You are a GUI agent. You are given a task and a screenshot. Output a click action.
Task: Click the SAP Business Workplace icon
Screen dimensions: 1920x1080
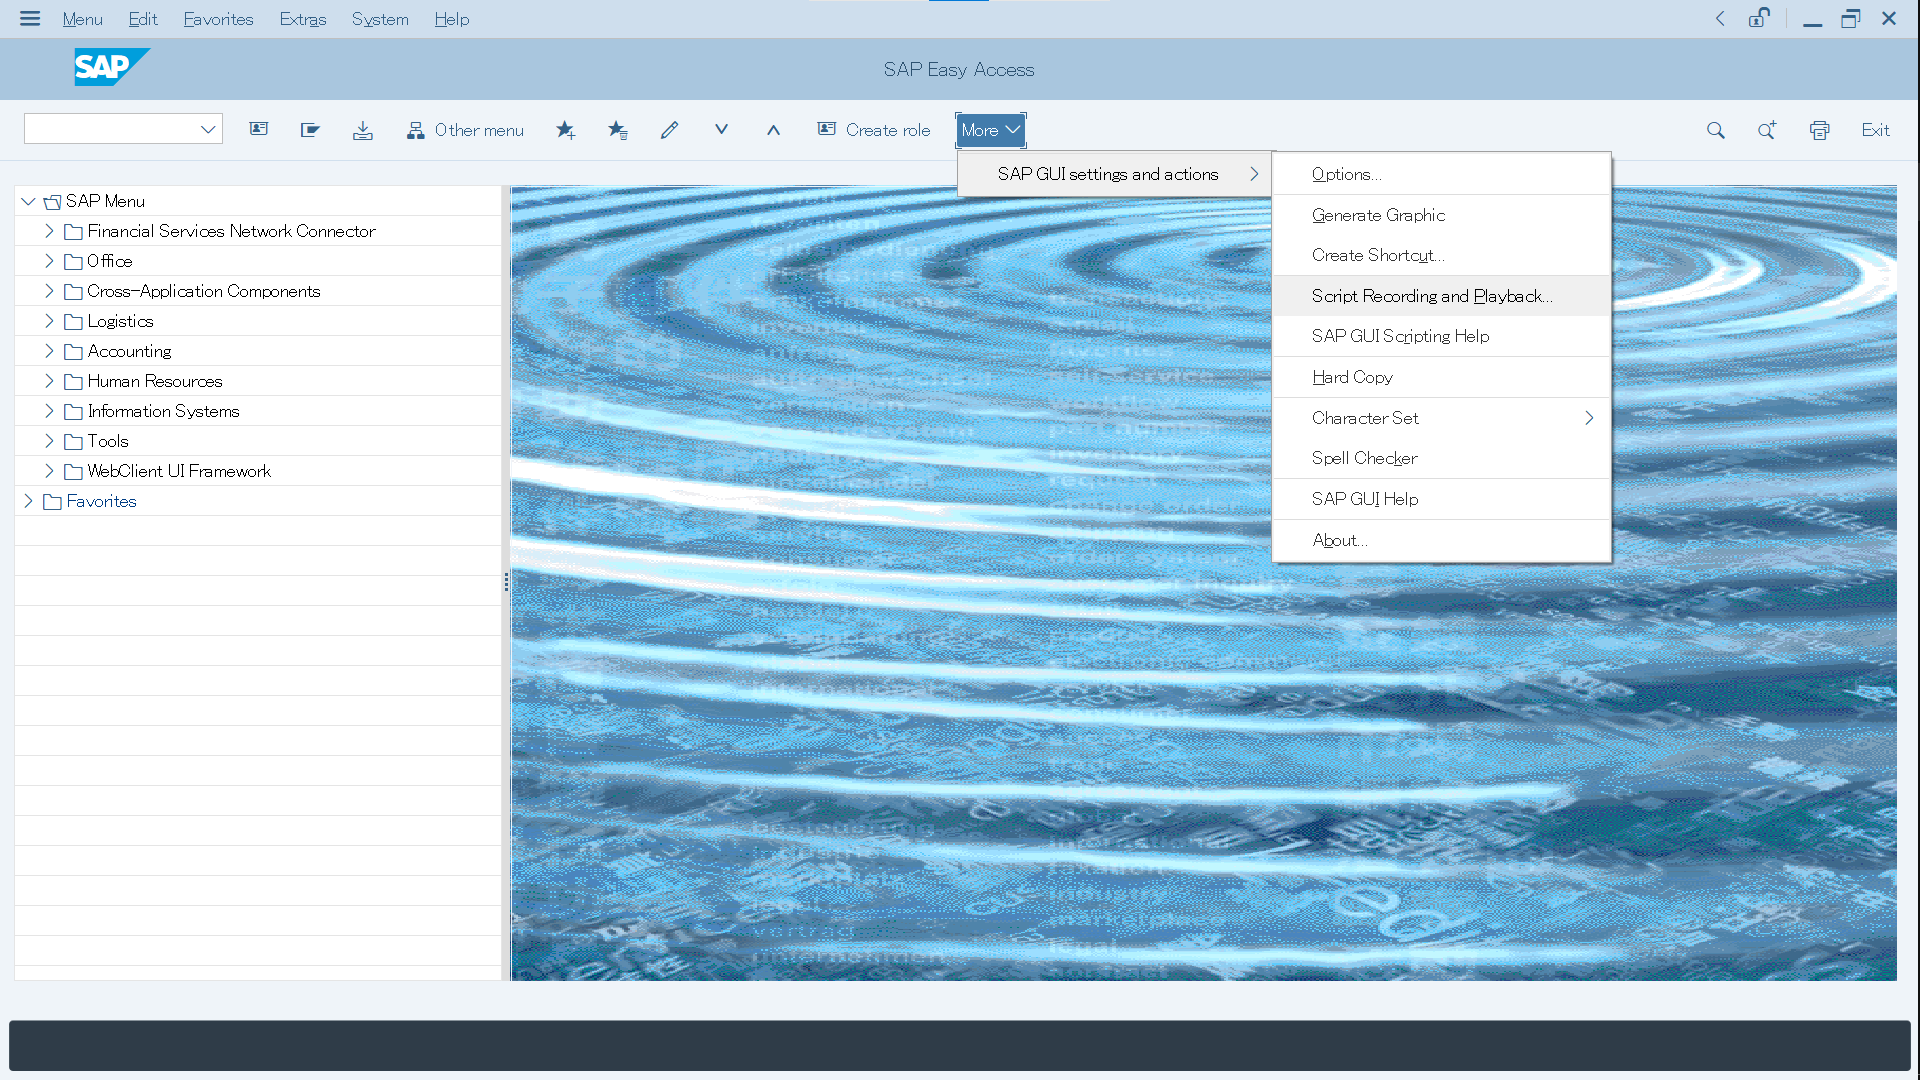310,130
